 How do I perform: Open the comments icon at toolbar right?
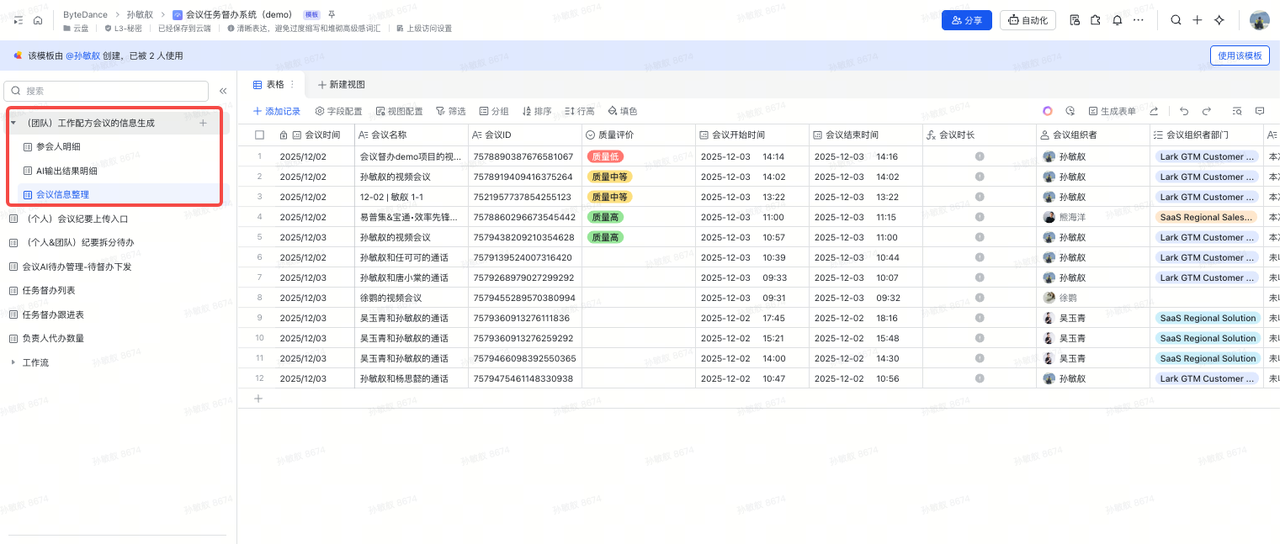pos(1260,111)
